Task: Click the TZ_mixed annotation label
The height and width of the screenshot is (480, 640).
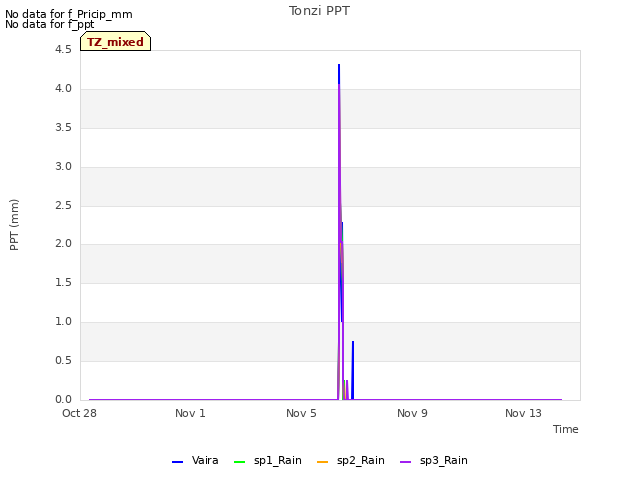Action: [x=116, y=42]
